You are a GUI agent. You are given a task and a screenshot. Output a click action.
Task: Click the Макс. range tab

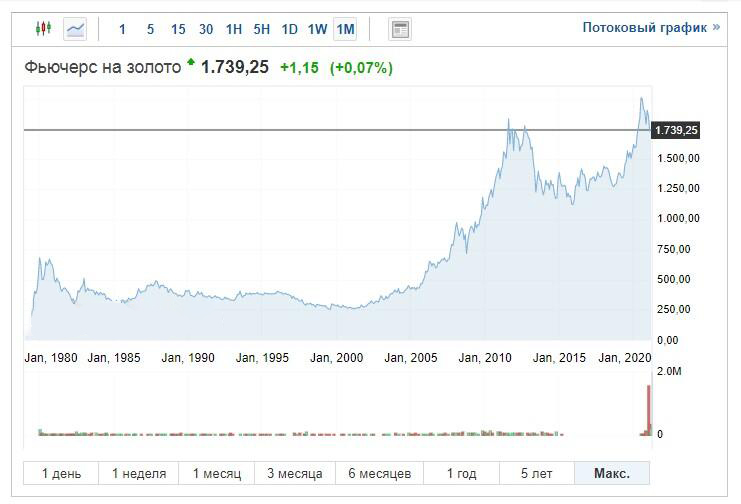[611, 473]
